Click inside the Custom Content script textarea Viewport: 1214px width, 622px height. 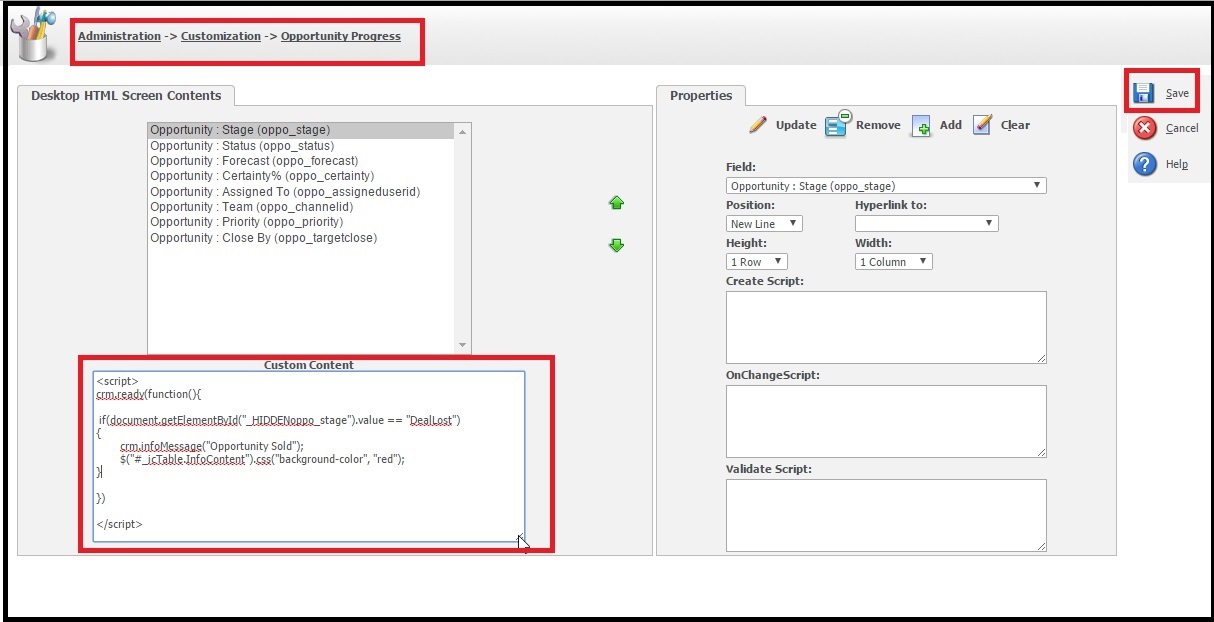coord(309,457)
